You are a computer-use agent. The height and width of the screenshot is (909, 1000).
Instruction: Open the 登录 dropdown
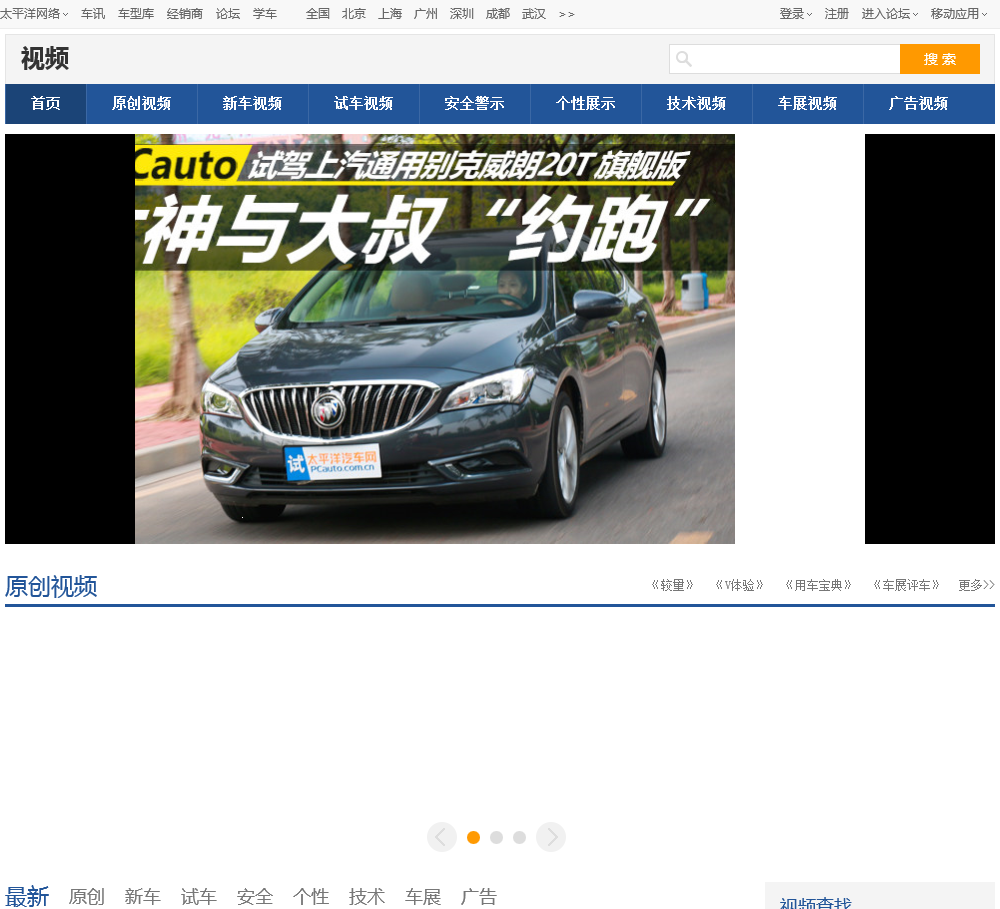tap(795, 13)
